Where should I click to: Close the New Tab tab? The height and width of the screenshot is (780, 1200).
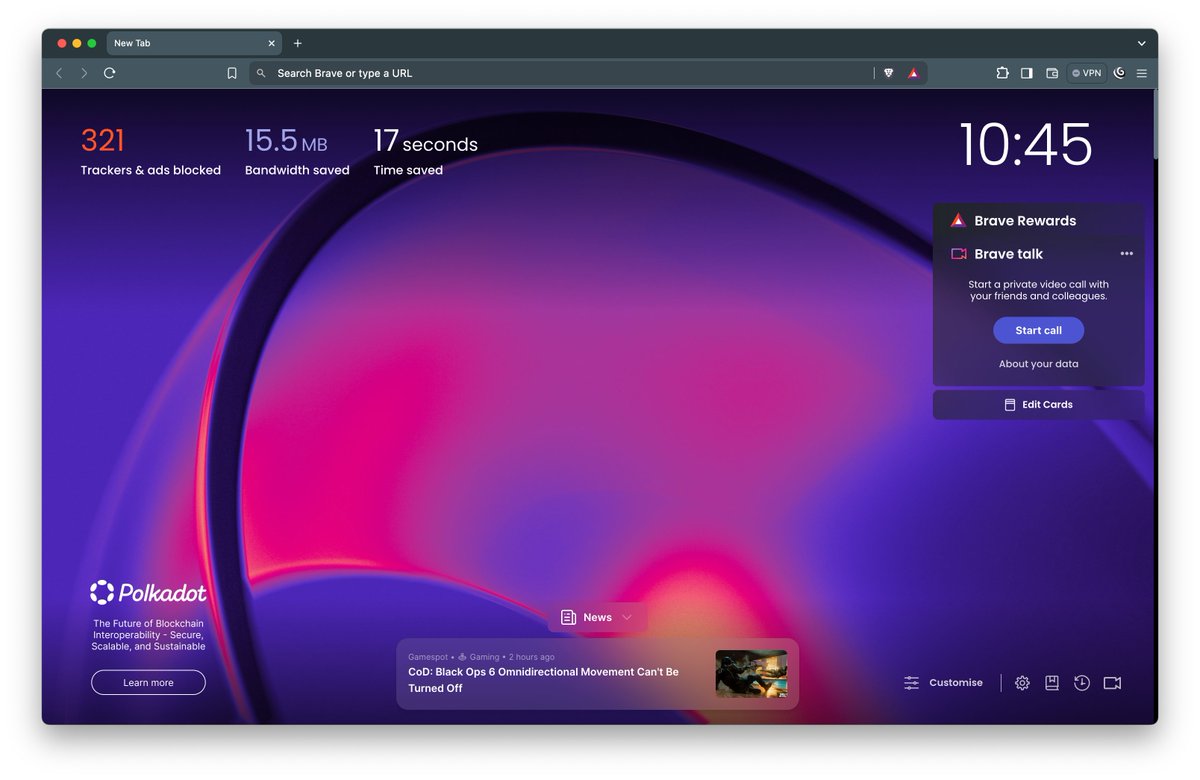pos(271,44)
